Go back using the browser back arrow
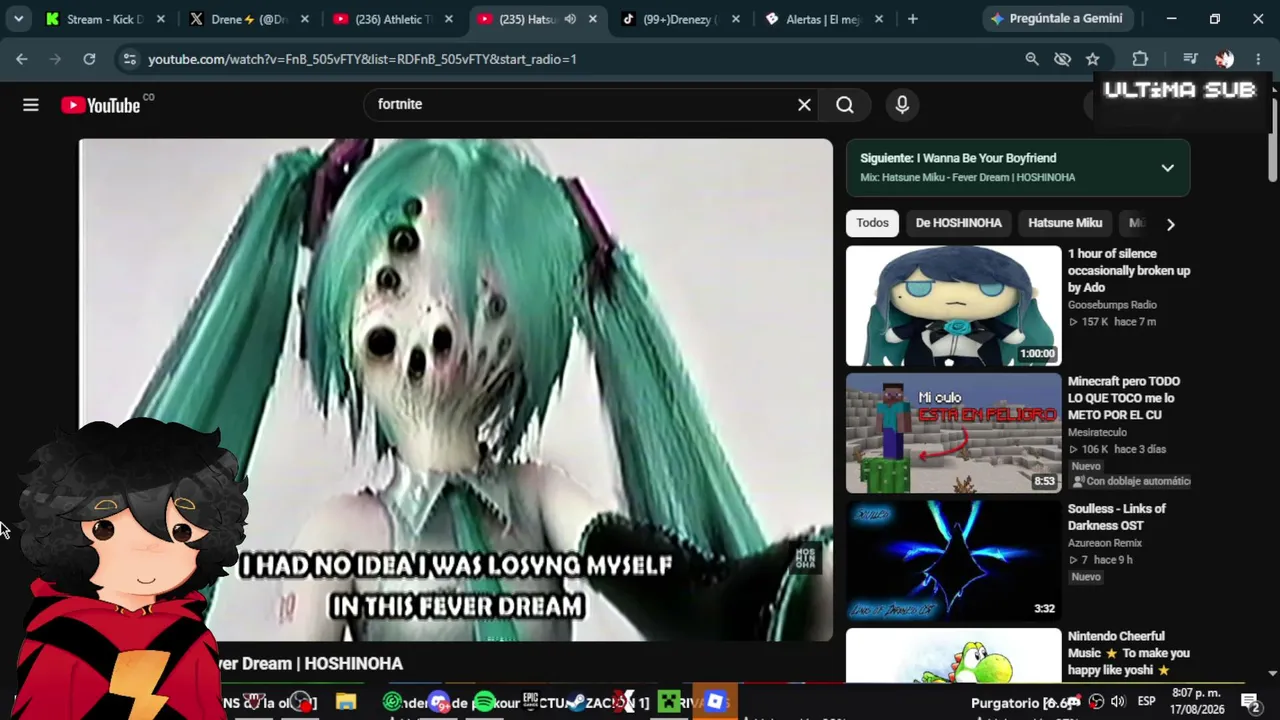Viewport: 1280px width, 720px height. tap(22, 59)
